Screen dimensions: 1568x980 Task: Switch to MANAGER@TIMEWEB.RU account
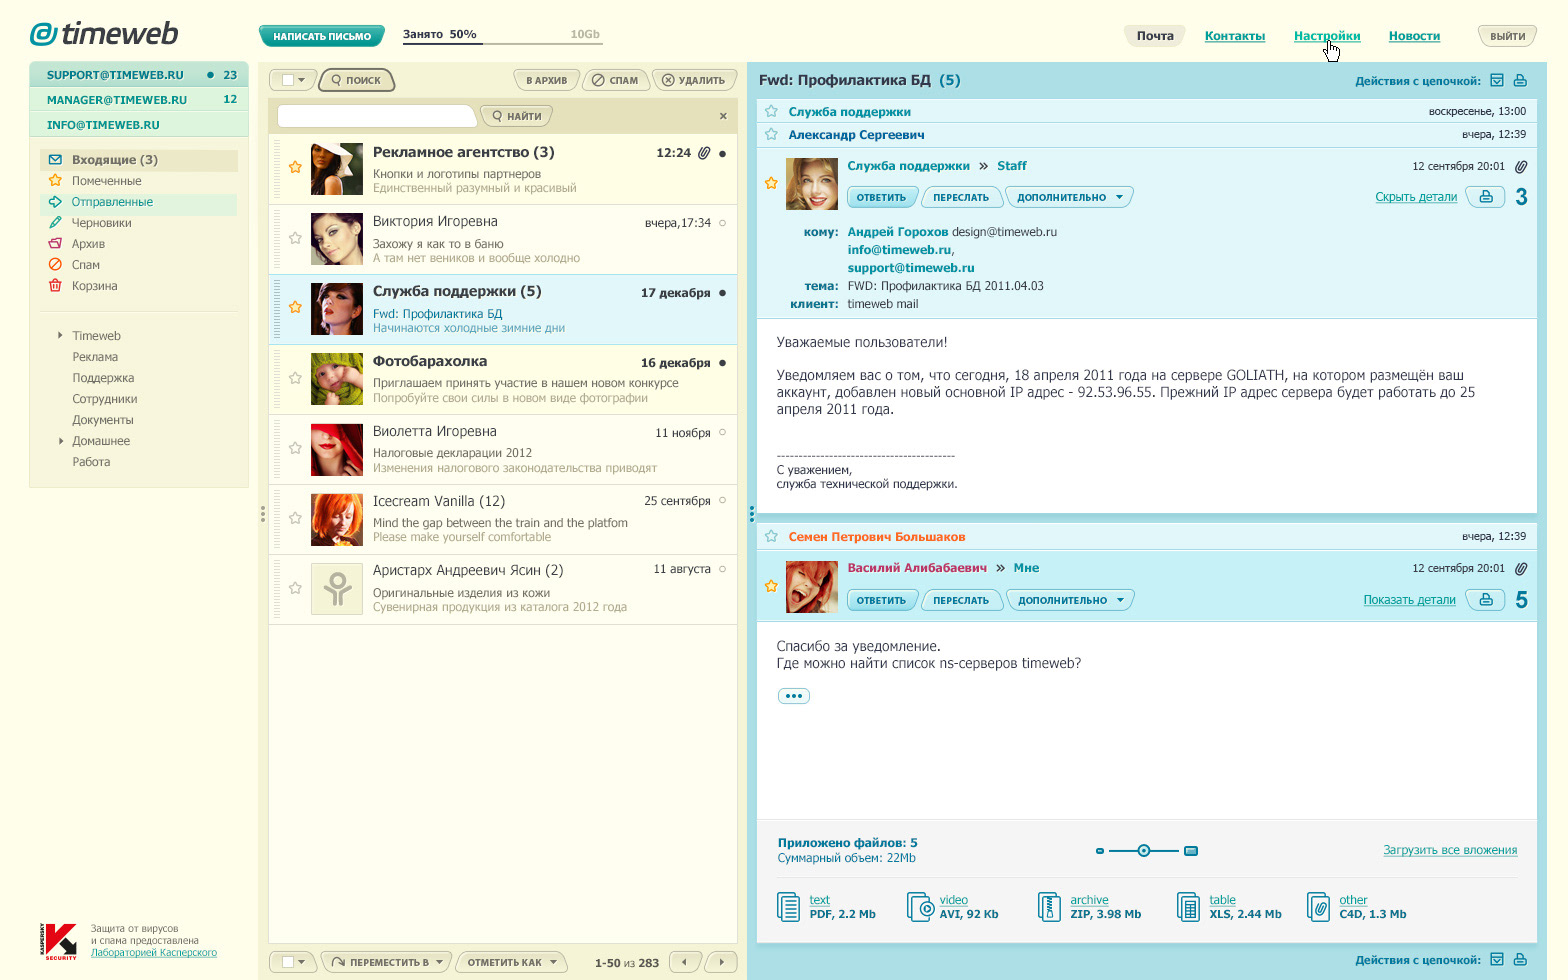139,100
